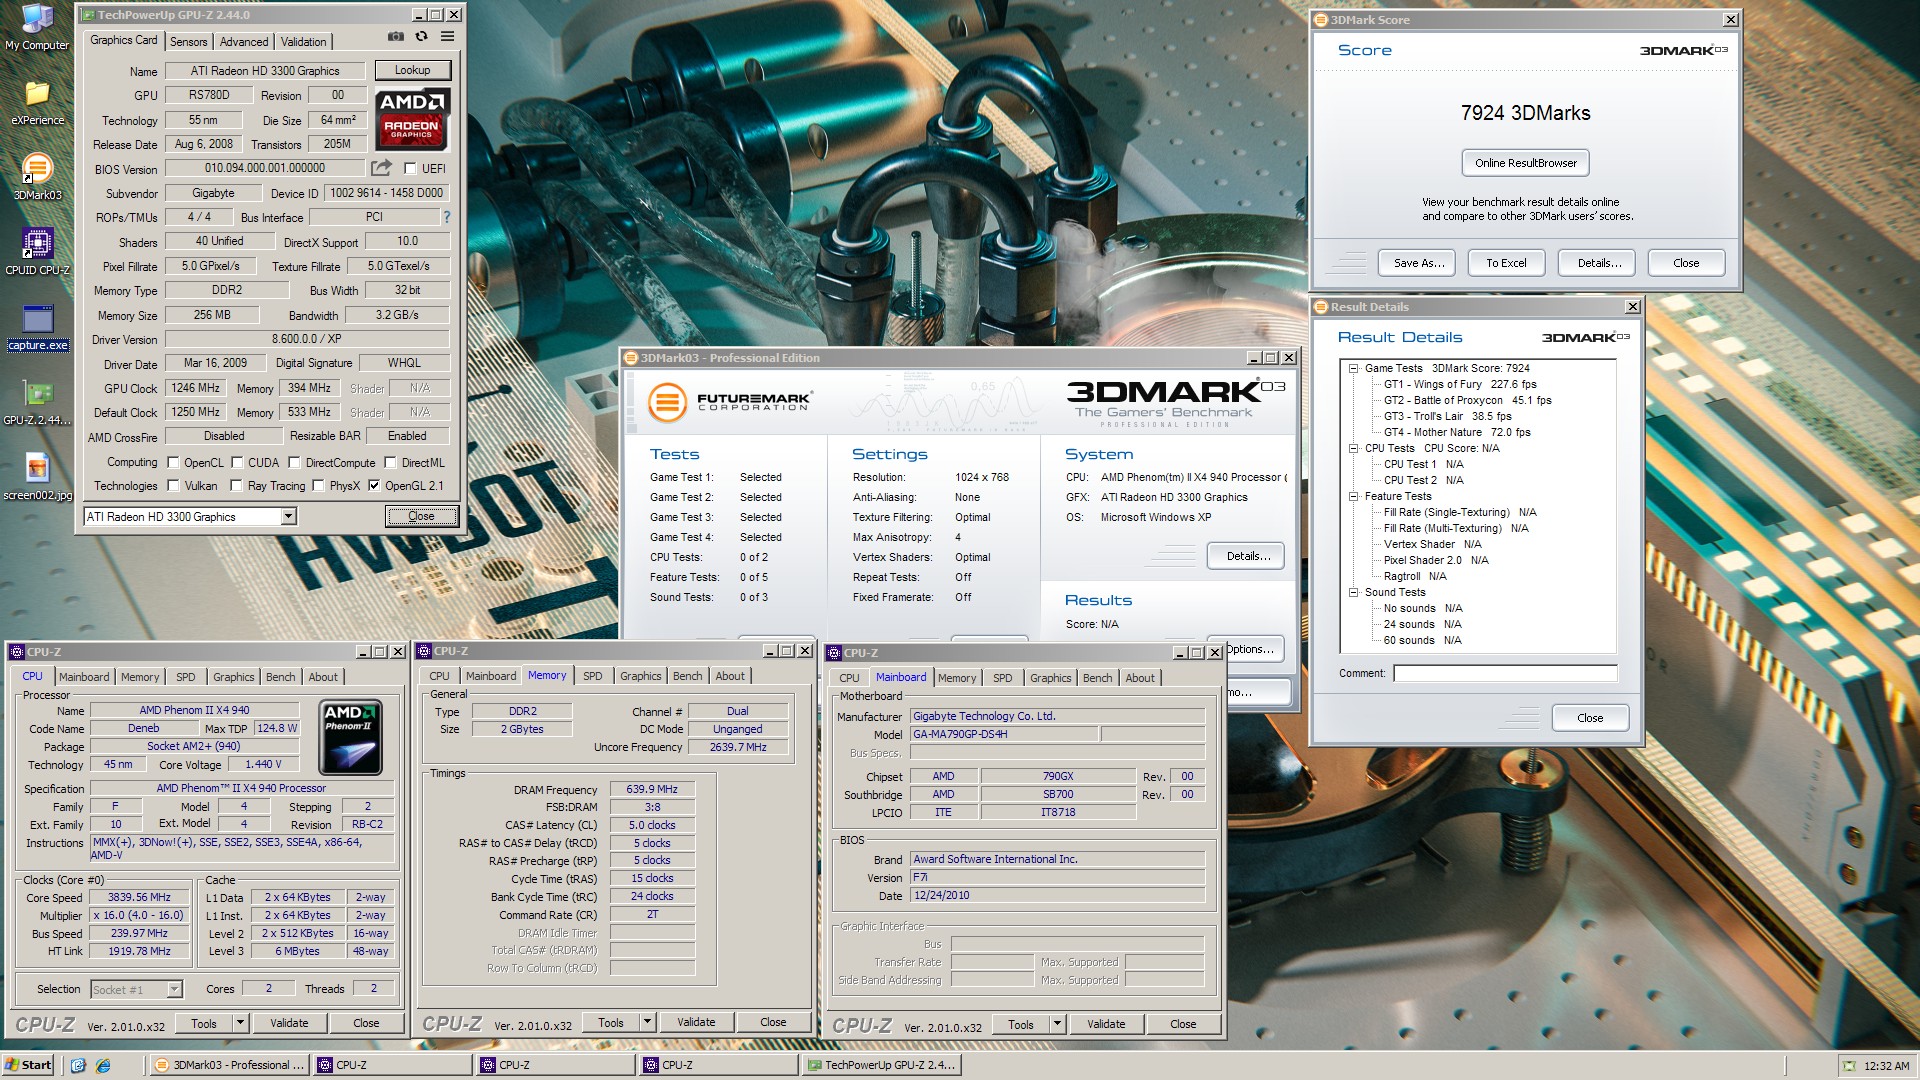Screen dimensions: 1920x1080
Task: Toggle the DirectCompute checkbox
Action: coord(294,463)
